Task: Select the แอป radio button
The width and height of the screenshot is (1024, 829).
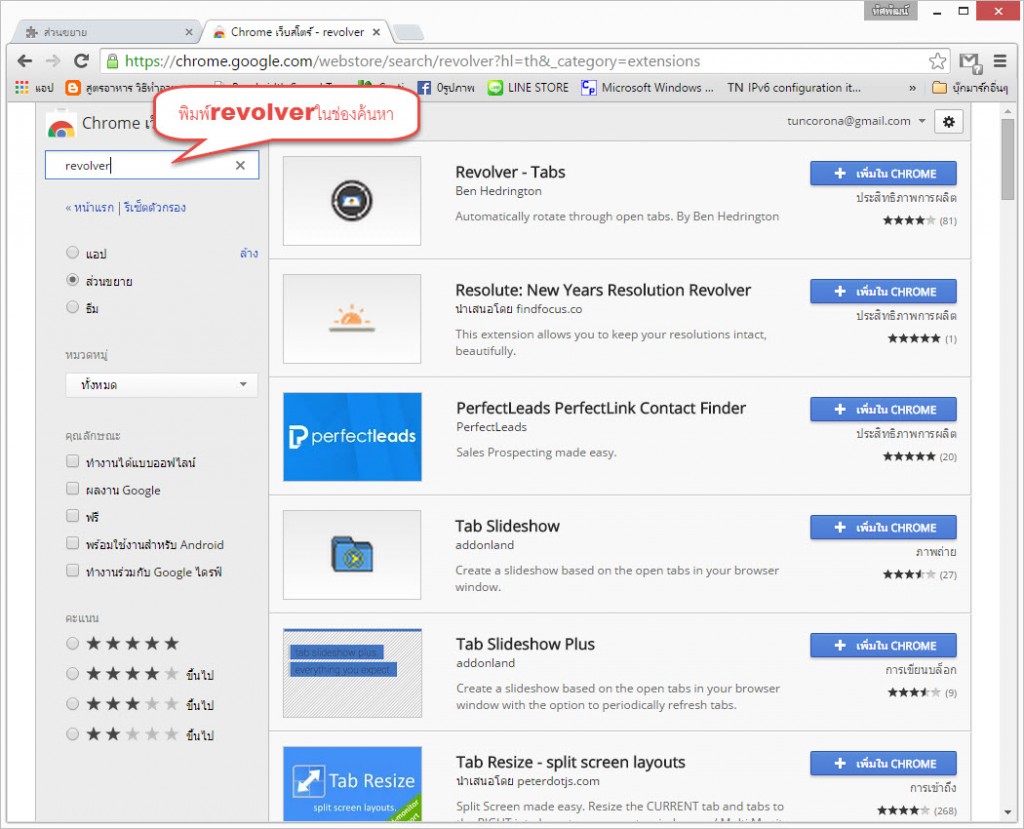Action: [x=72, y=254]
